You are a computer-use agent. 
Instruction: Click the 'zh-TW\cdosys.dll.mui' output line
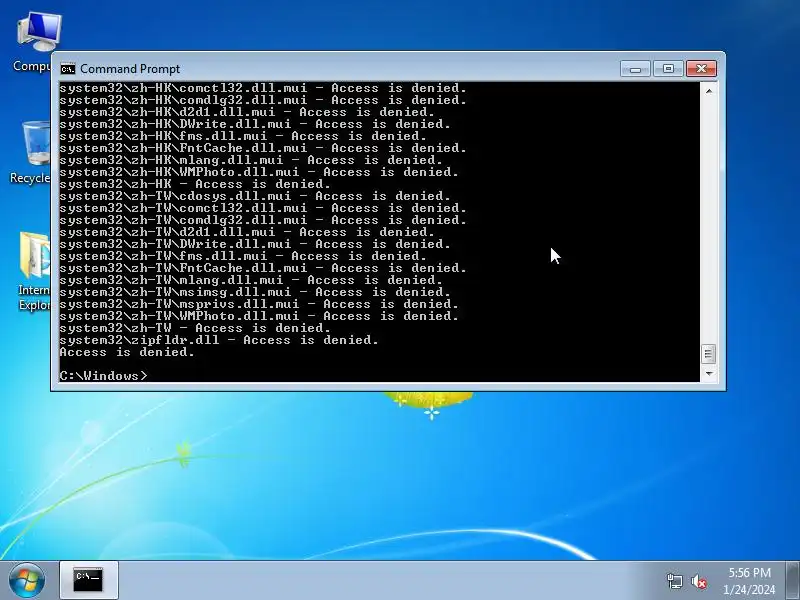click(x=255, y=196)
